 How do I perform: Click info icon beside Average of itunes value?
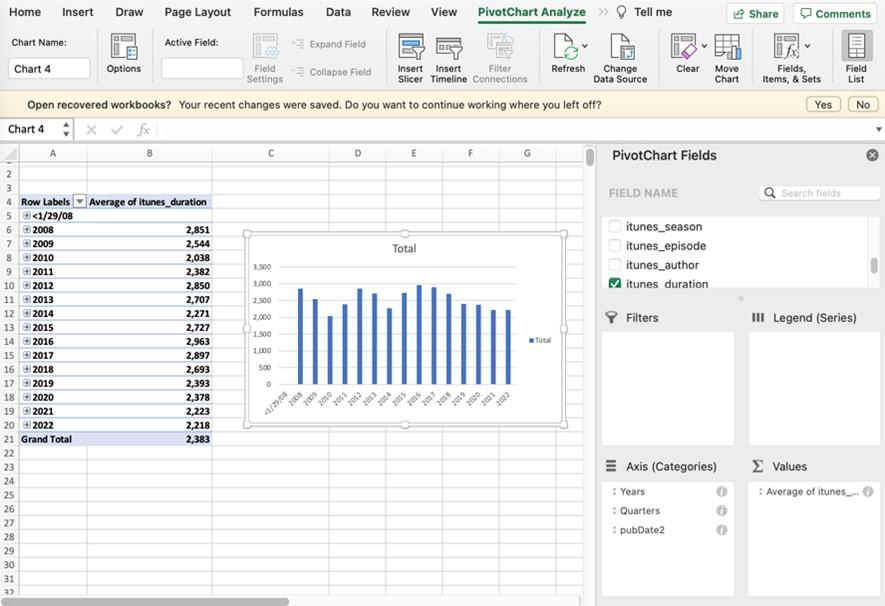click(868, 491)
